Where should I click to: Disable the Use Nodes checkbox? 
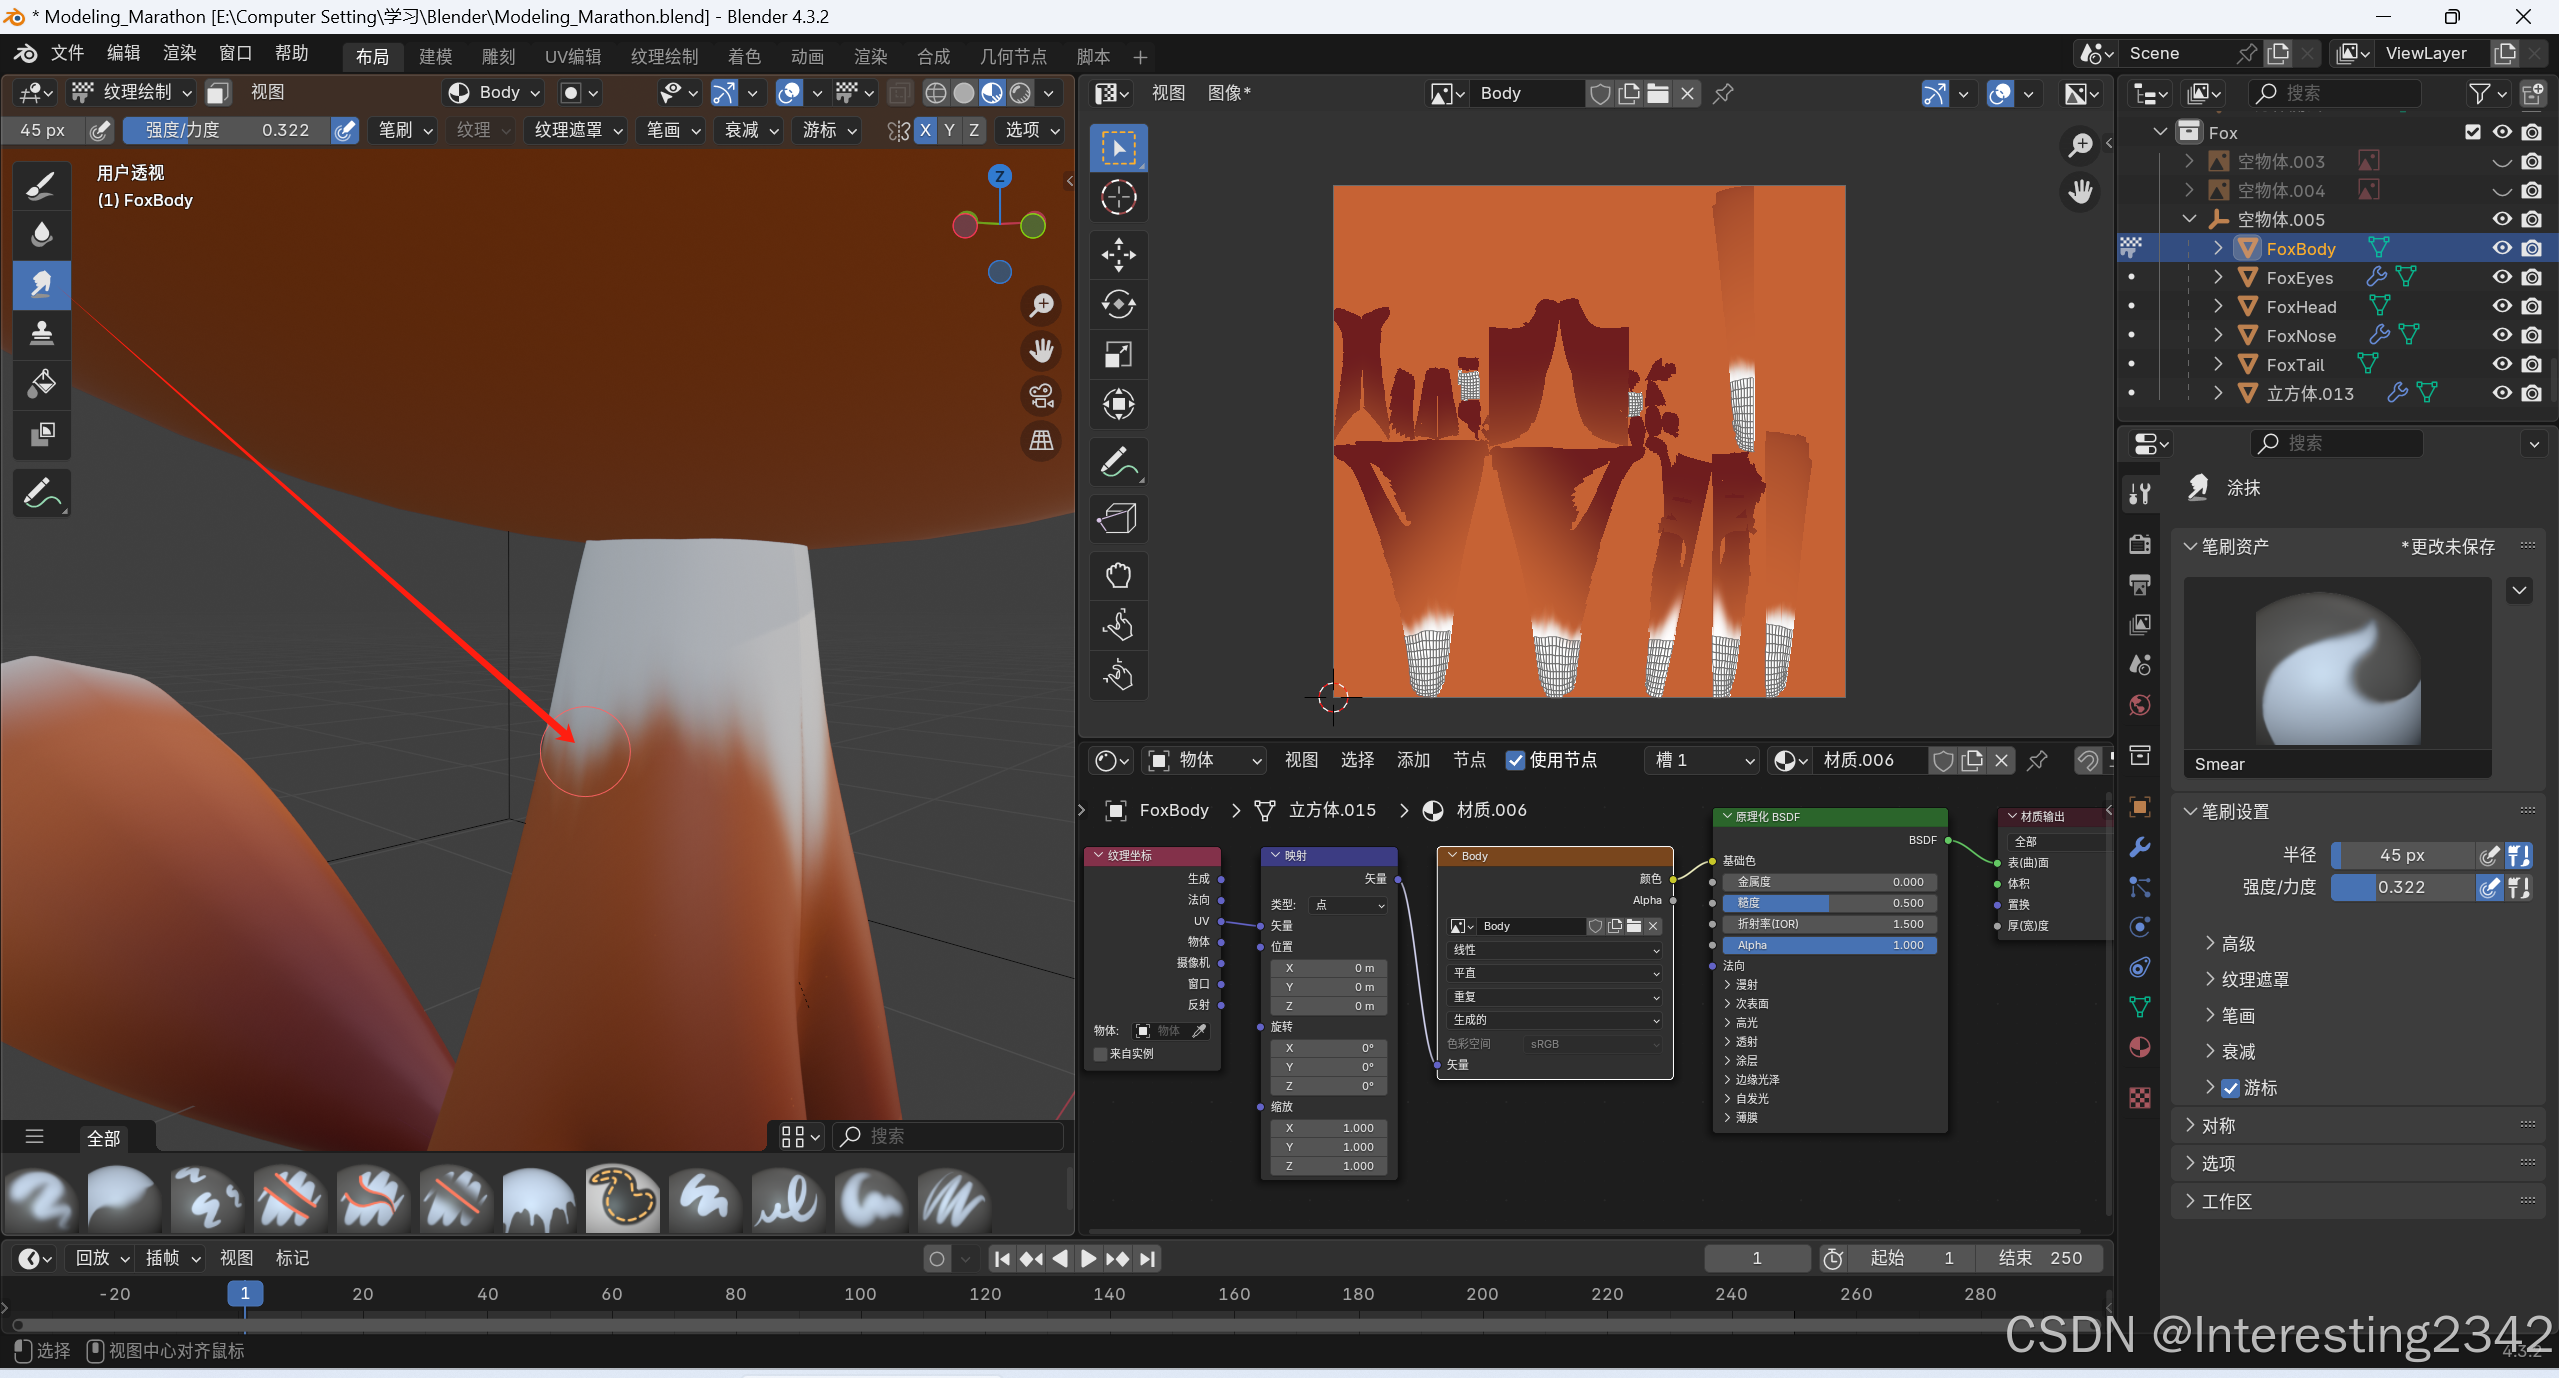click(x=1516, y=760)
